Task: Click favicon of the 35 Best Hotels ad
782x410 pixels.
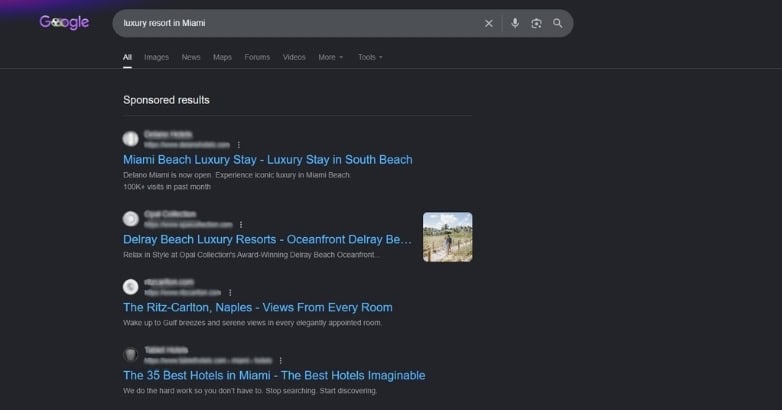Action: 131,355
